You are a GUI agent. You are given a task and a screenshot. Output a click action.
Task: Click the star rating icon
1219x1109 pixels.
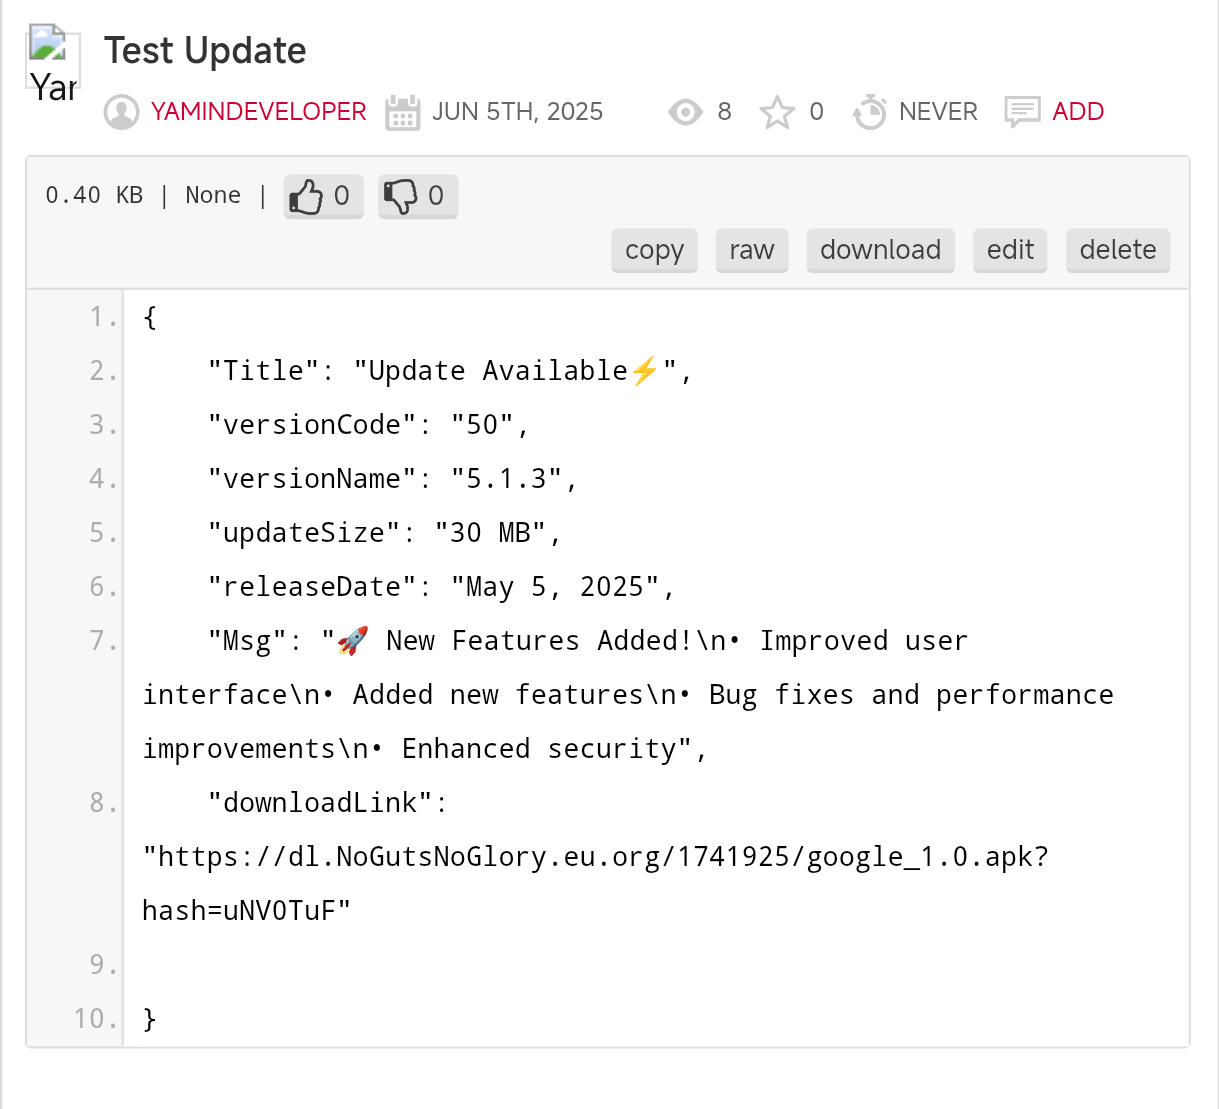pos(777,112)
